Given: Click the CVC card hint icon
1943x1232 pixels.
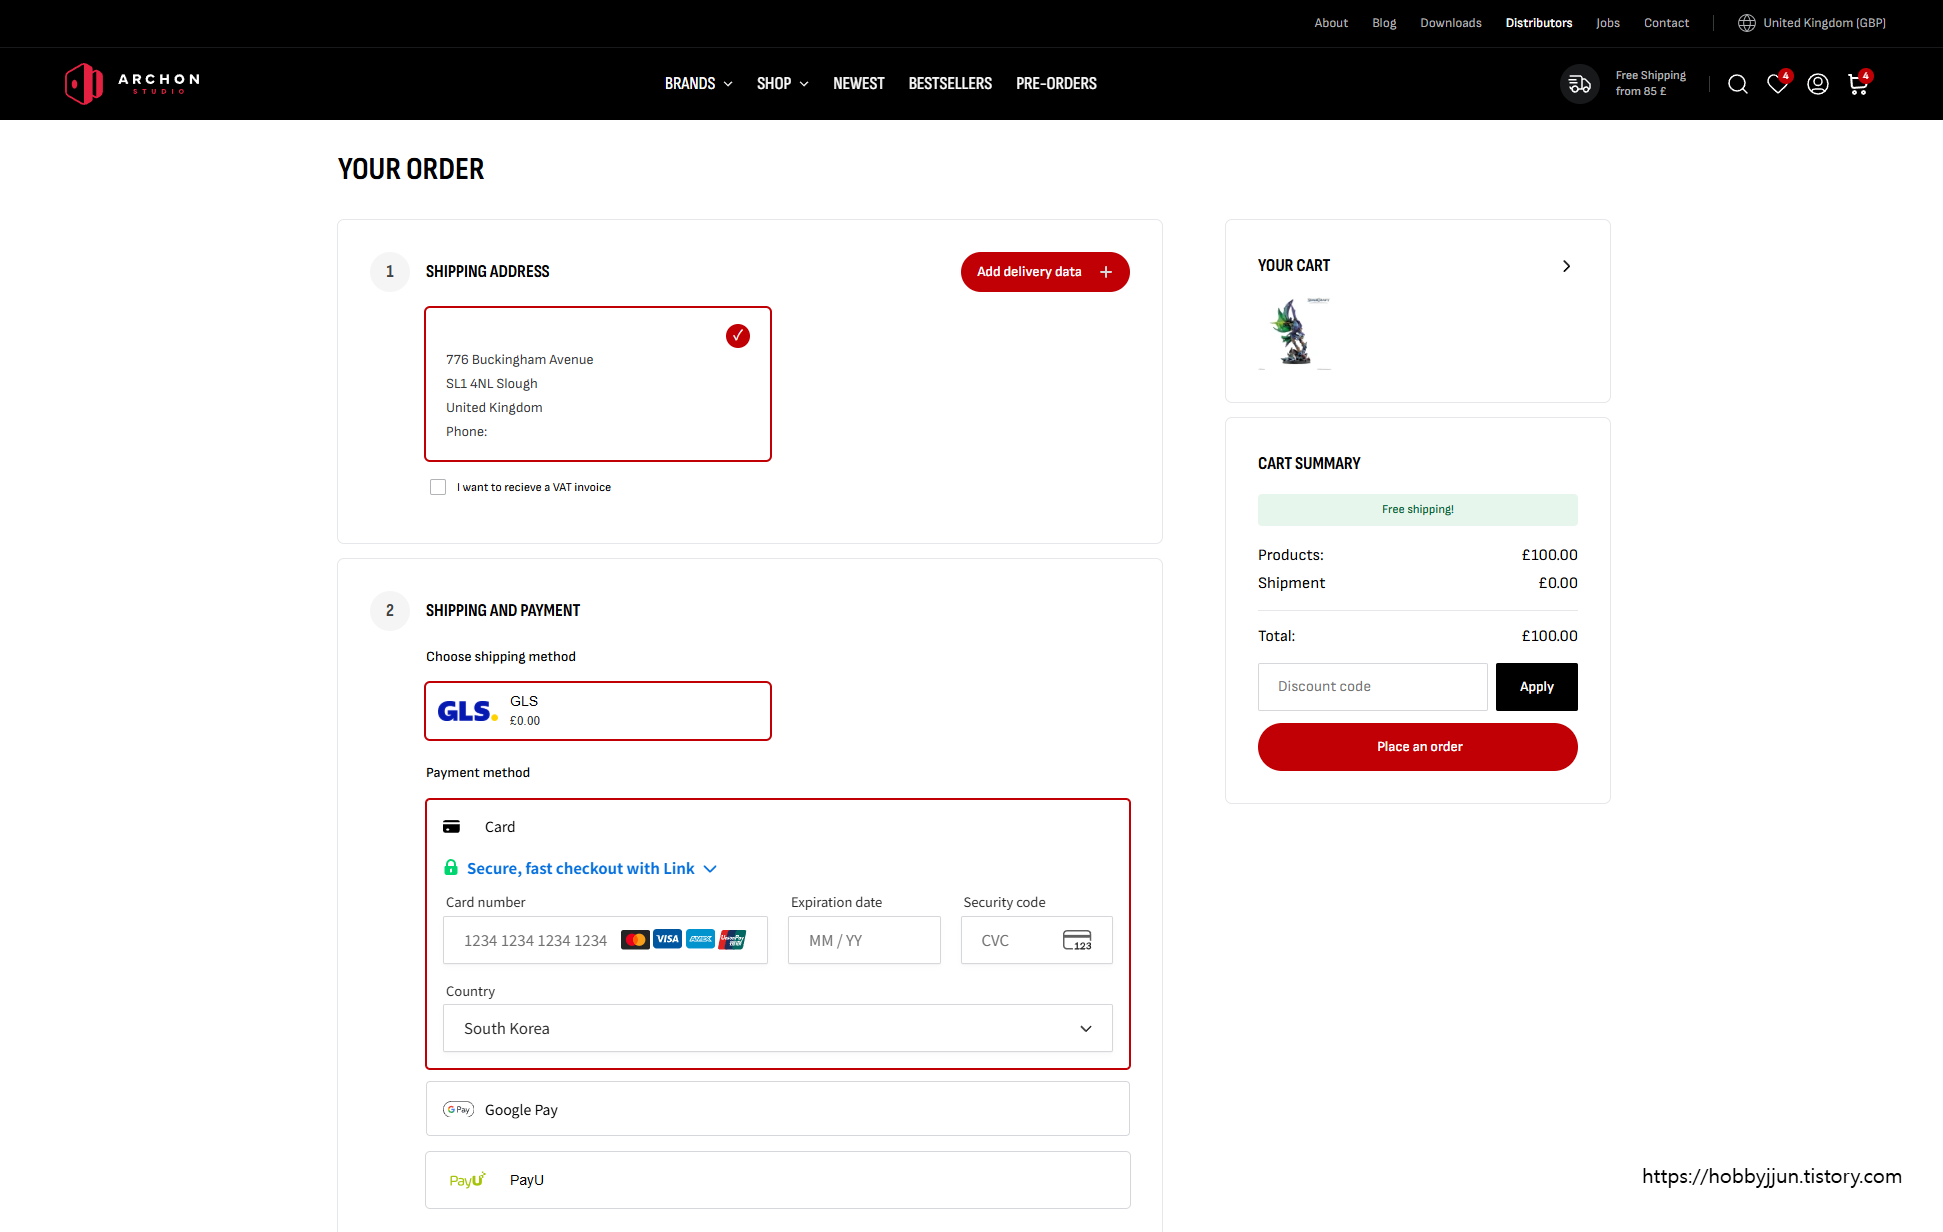Looking at the screenshot, I should pos(1077,940).
